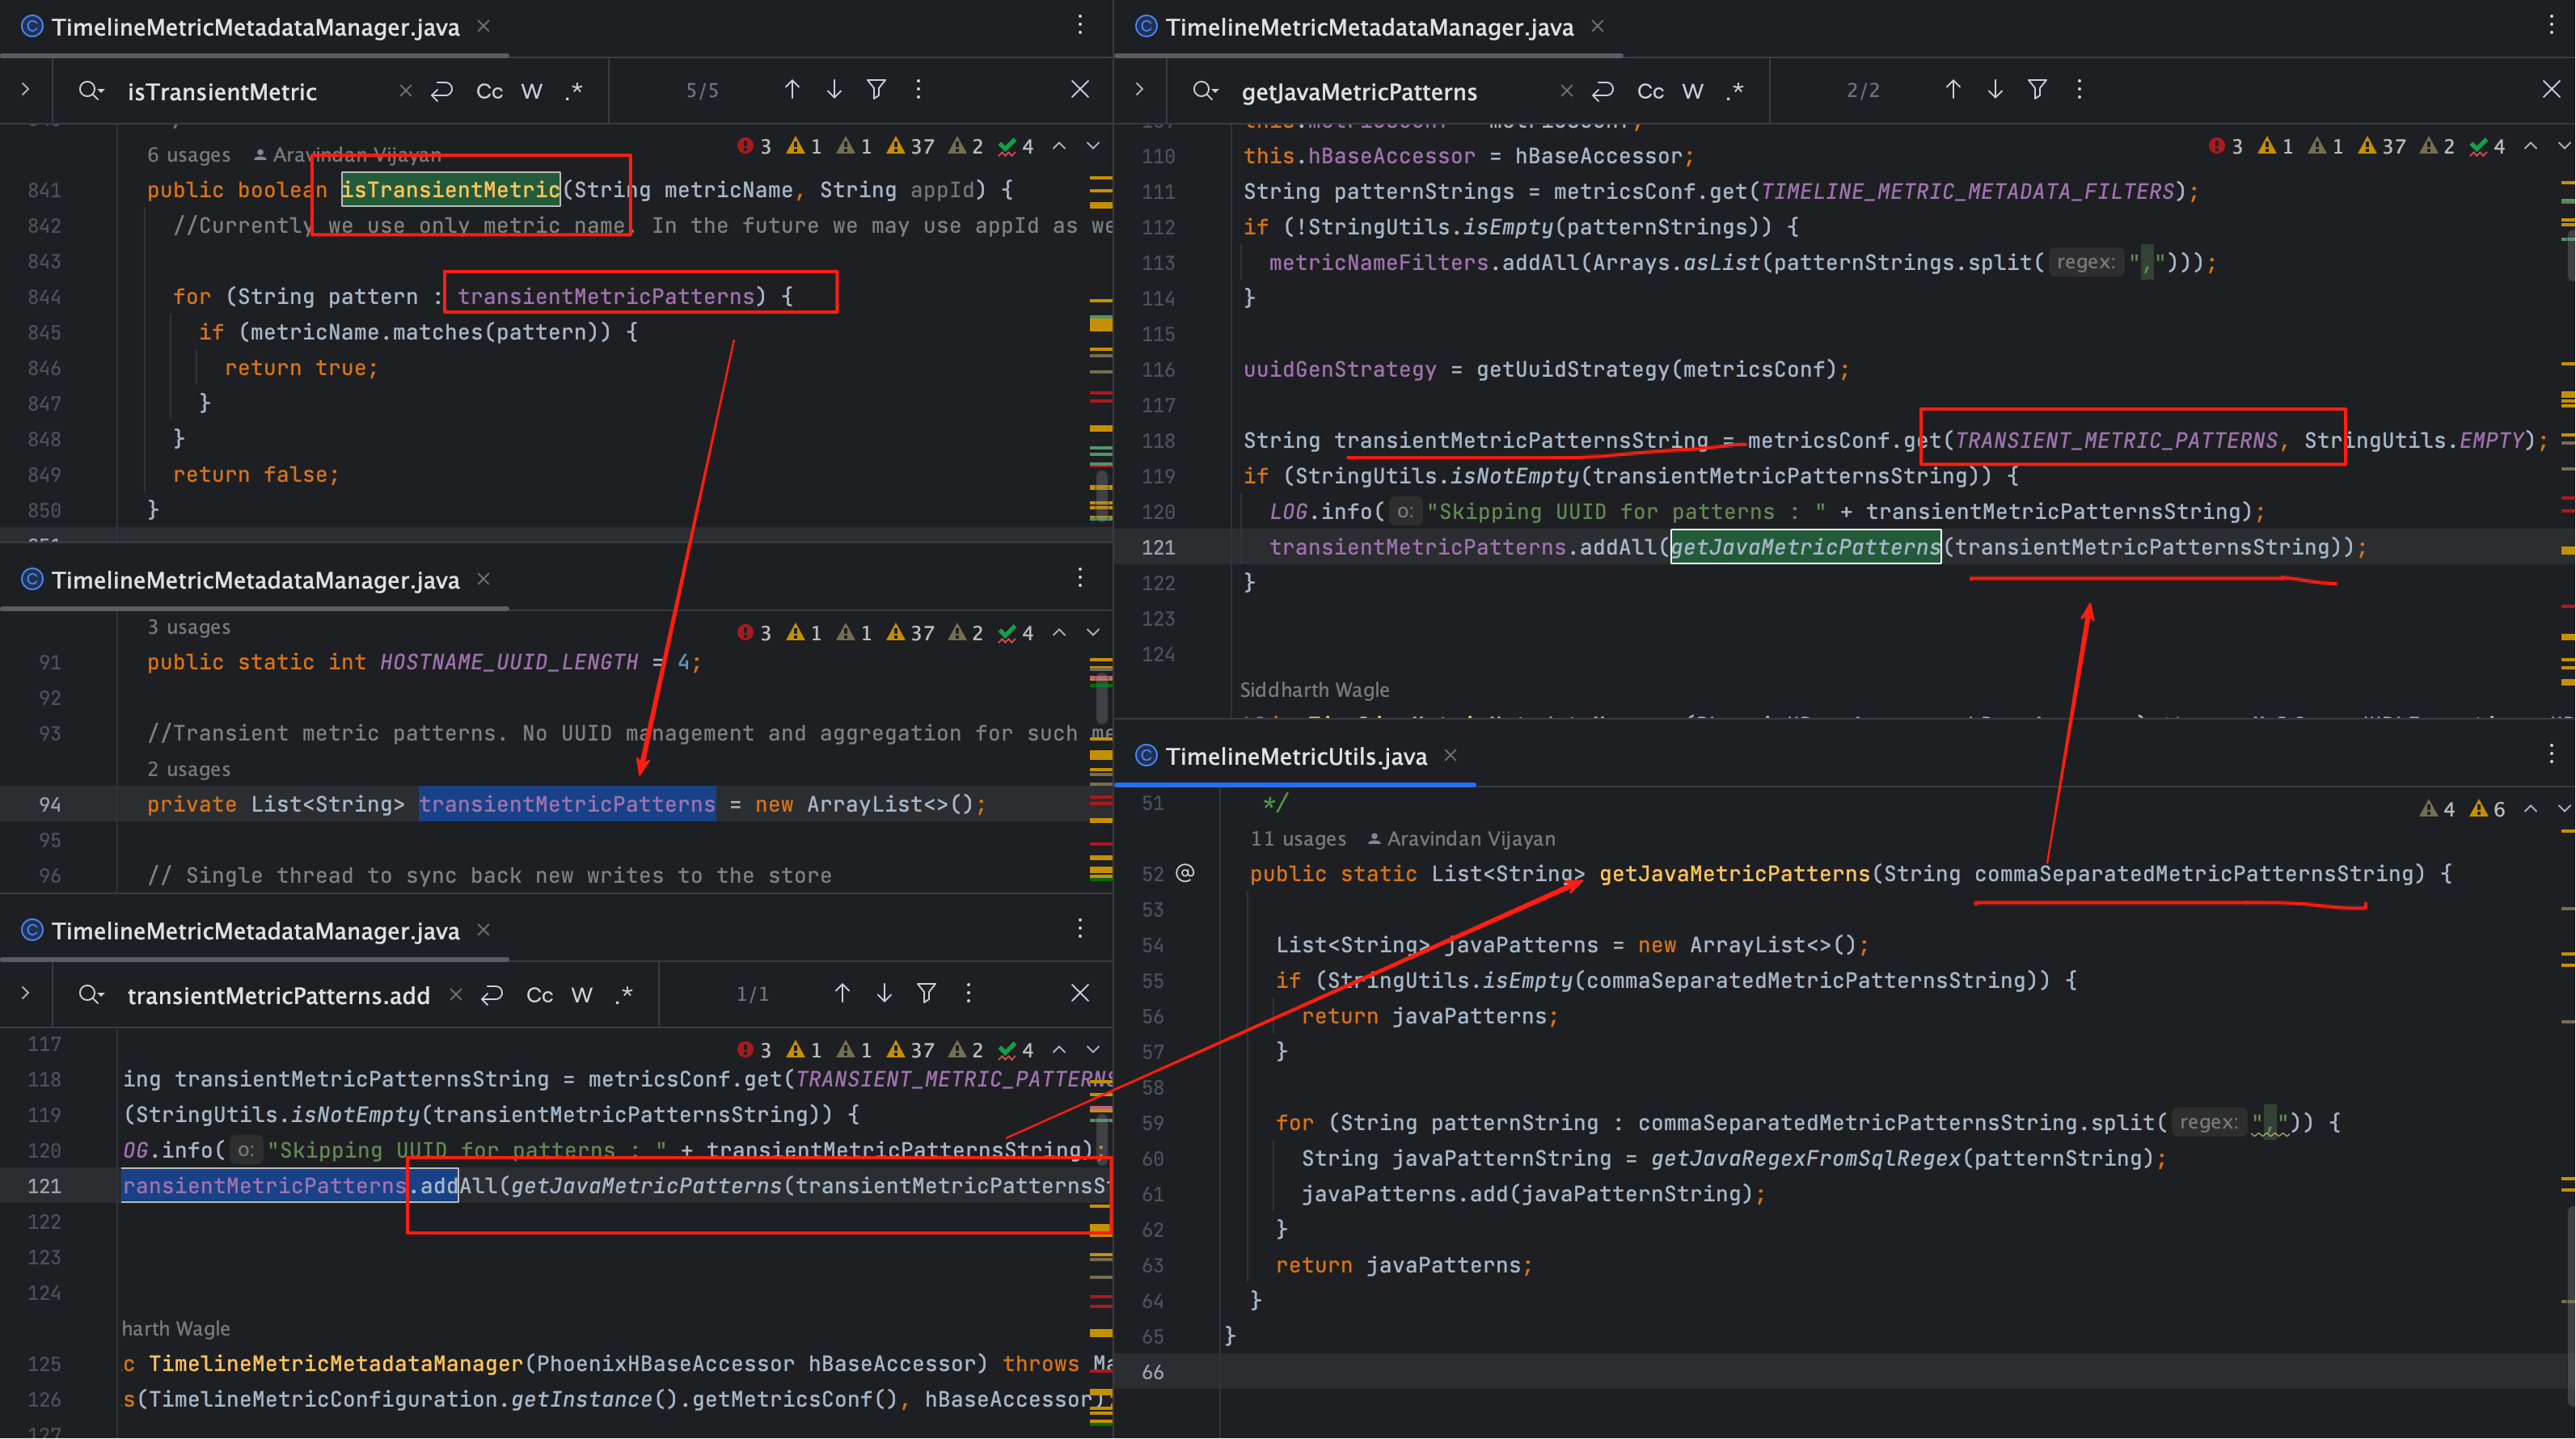The width and height of the screenshot is (2576, 1439).
Task: Open more options in getJavaMetricPatterns search bar
Action: pos(2079,90)
